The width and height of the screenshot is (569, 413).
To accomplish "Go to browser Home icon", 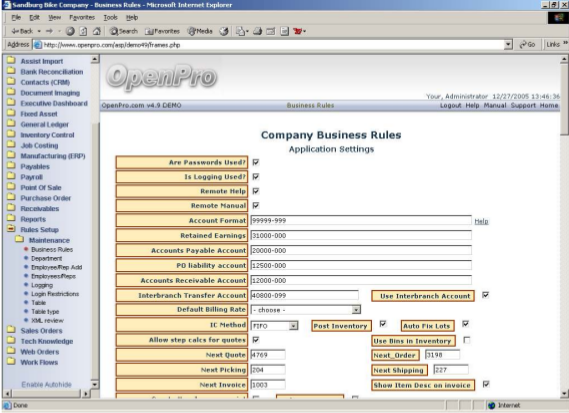I will (x=97, y=31).
